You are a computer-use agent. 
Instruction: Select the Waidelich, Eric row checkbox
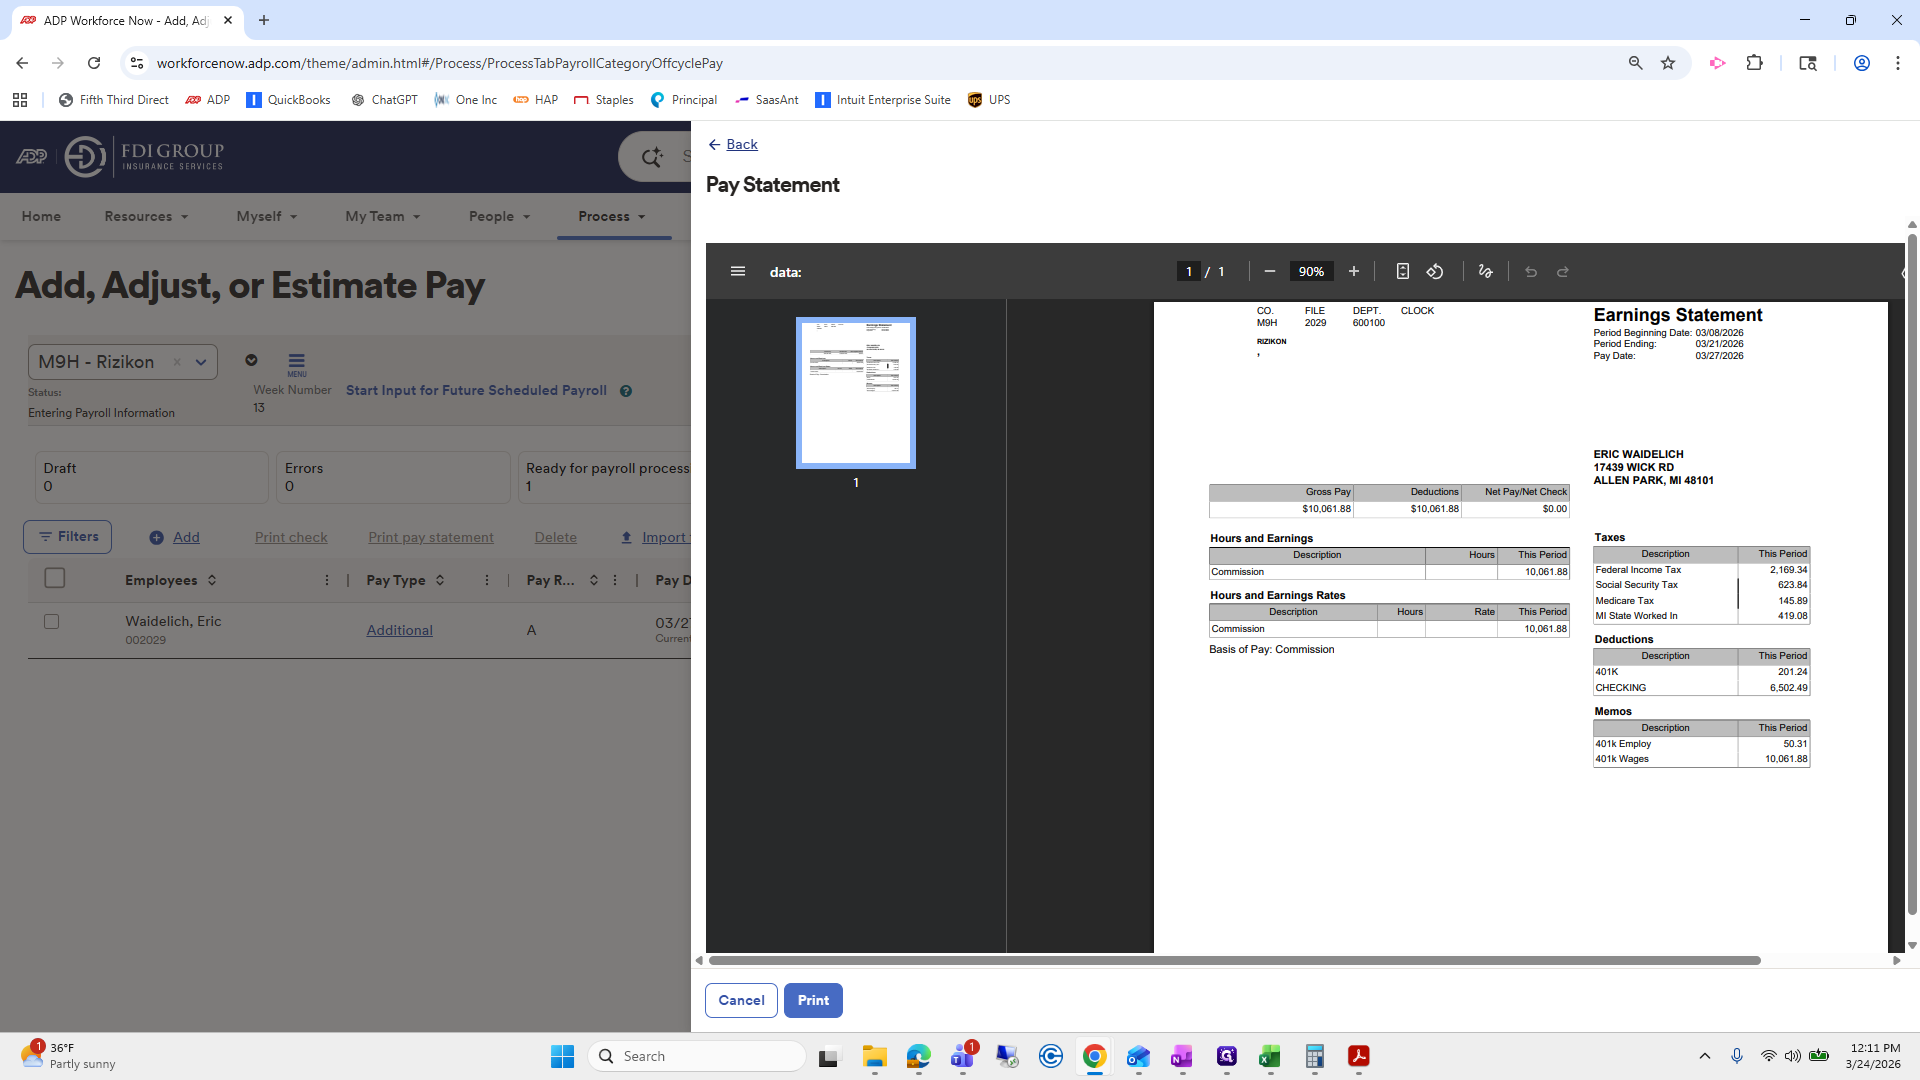tap(52, 621)
